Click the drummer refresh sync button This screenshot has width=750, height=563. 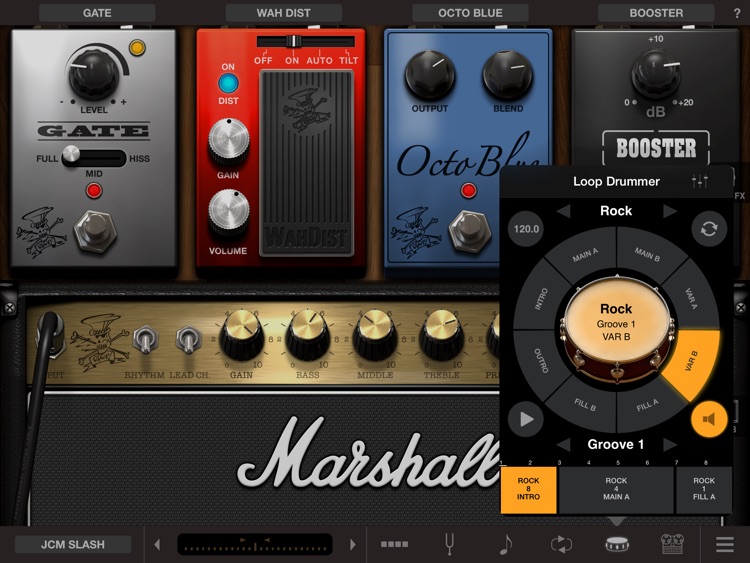click(709, 229)
